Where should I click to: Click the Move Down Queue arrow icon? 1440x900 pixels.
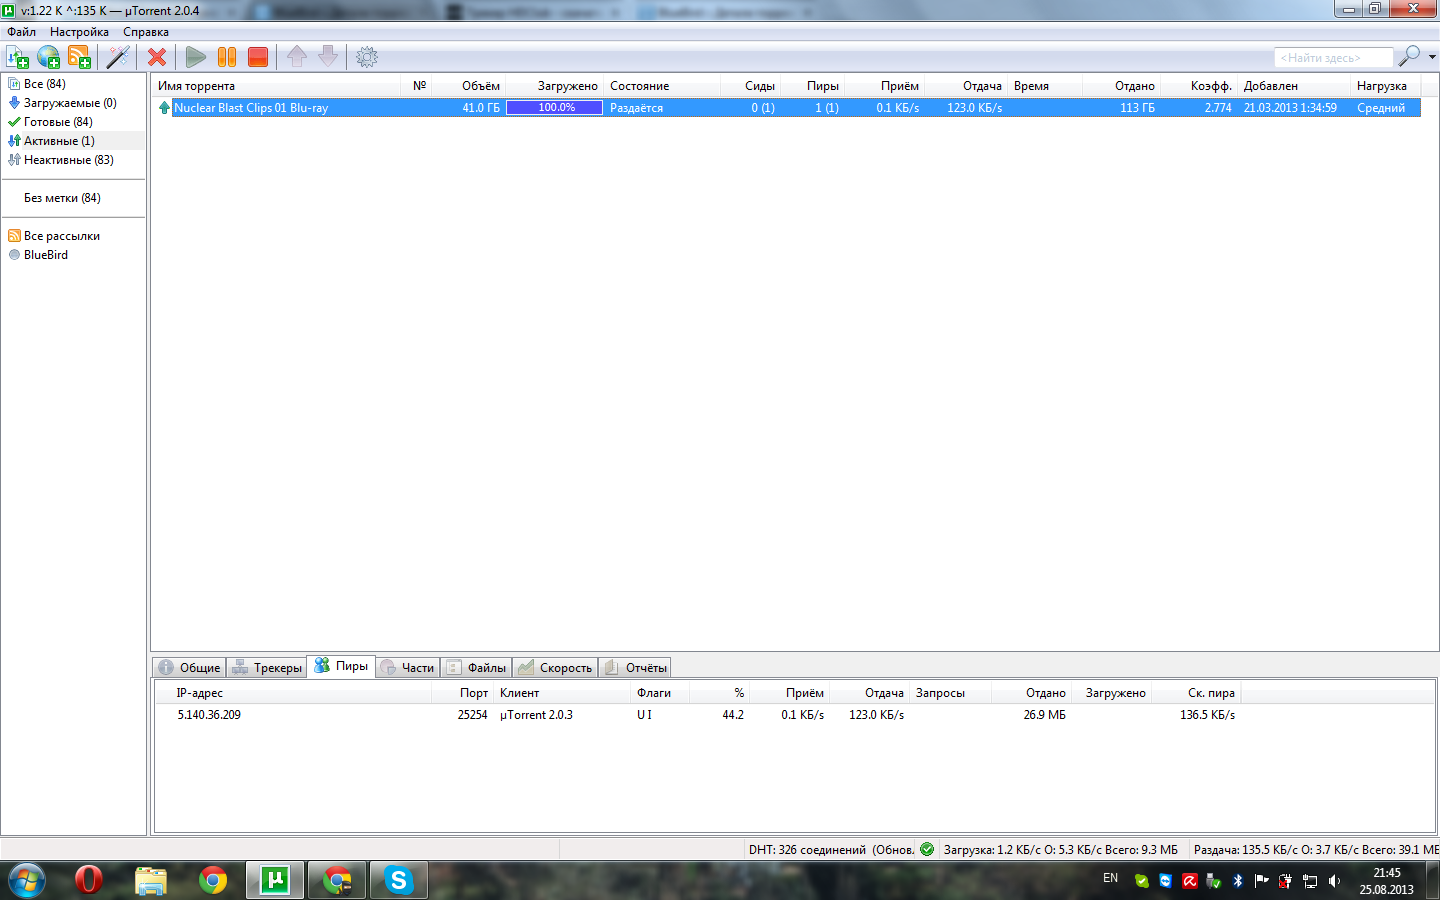328,57
